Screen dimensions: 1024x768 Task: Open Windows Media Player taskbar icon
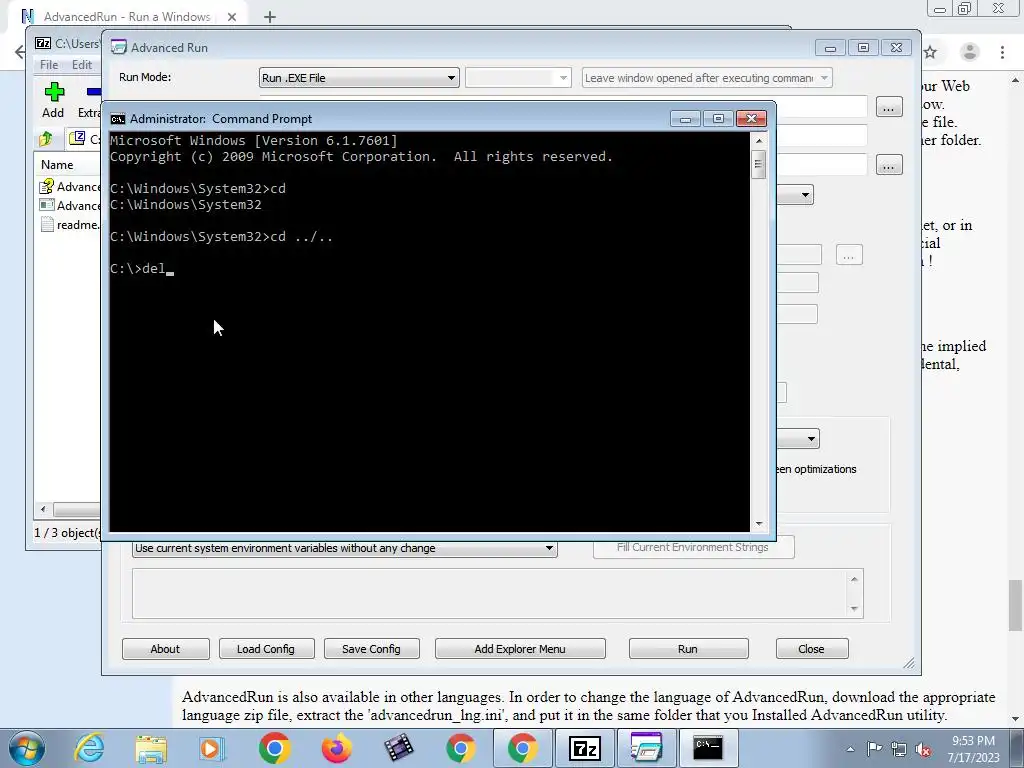tap(212, 748)
